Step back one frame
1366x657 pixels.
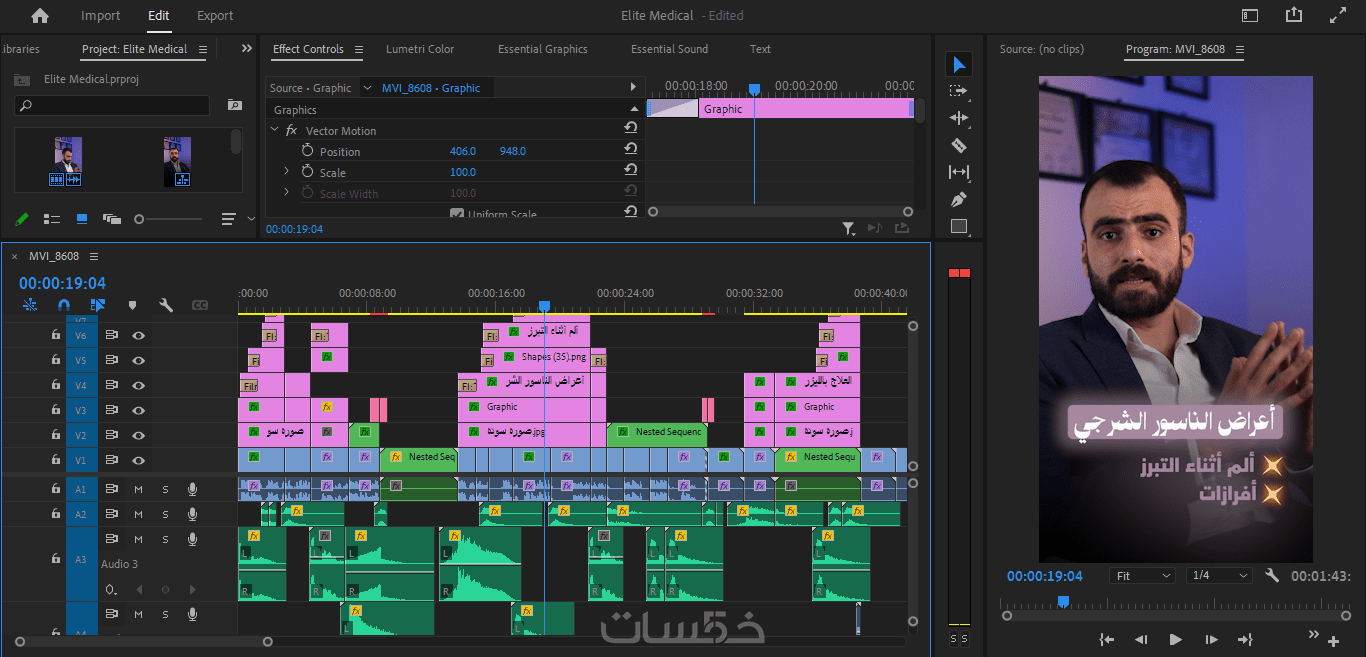[1141, 639]
